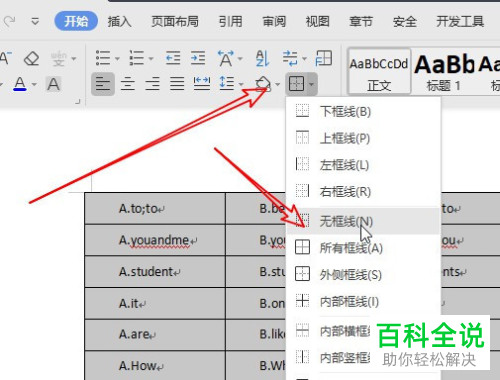The image size is (500, 380).
Task: Click the phonetic guide wén icon
Action: pyautogui.click(x=59, y=59)
